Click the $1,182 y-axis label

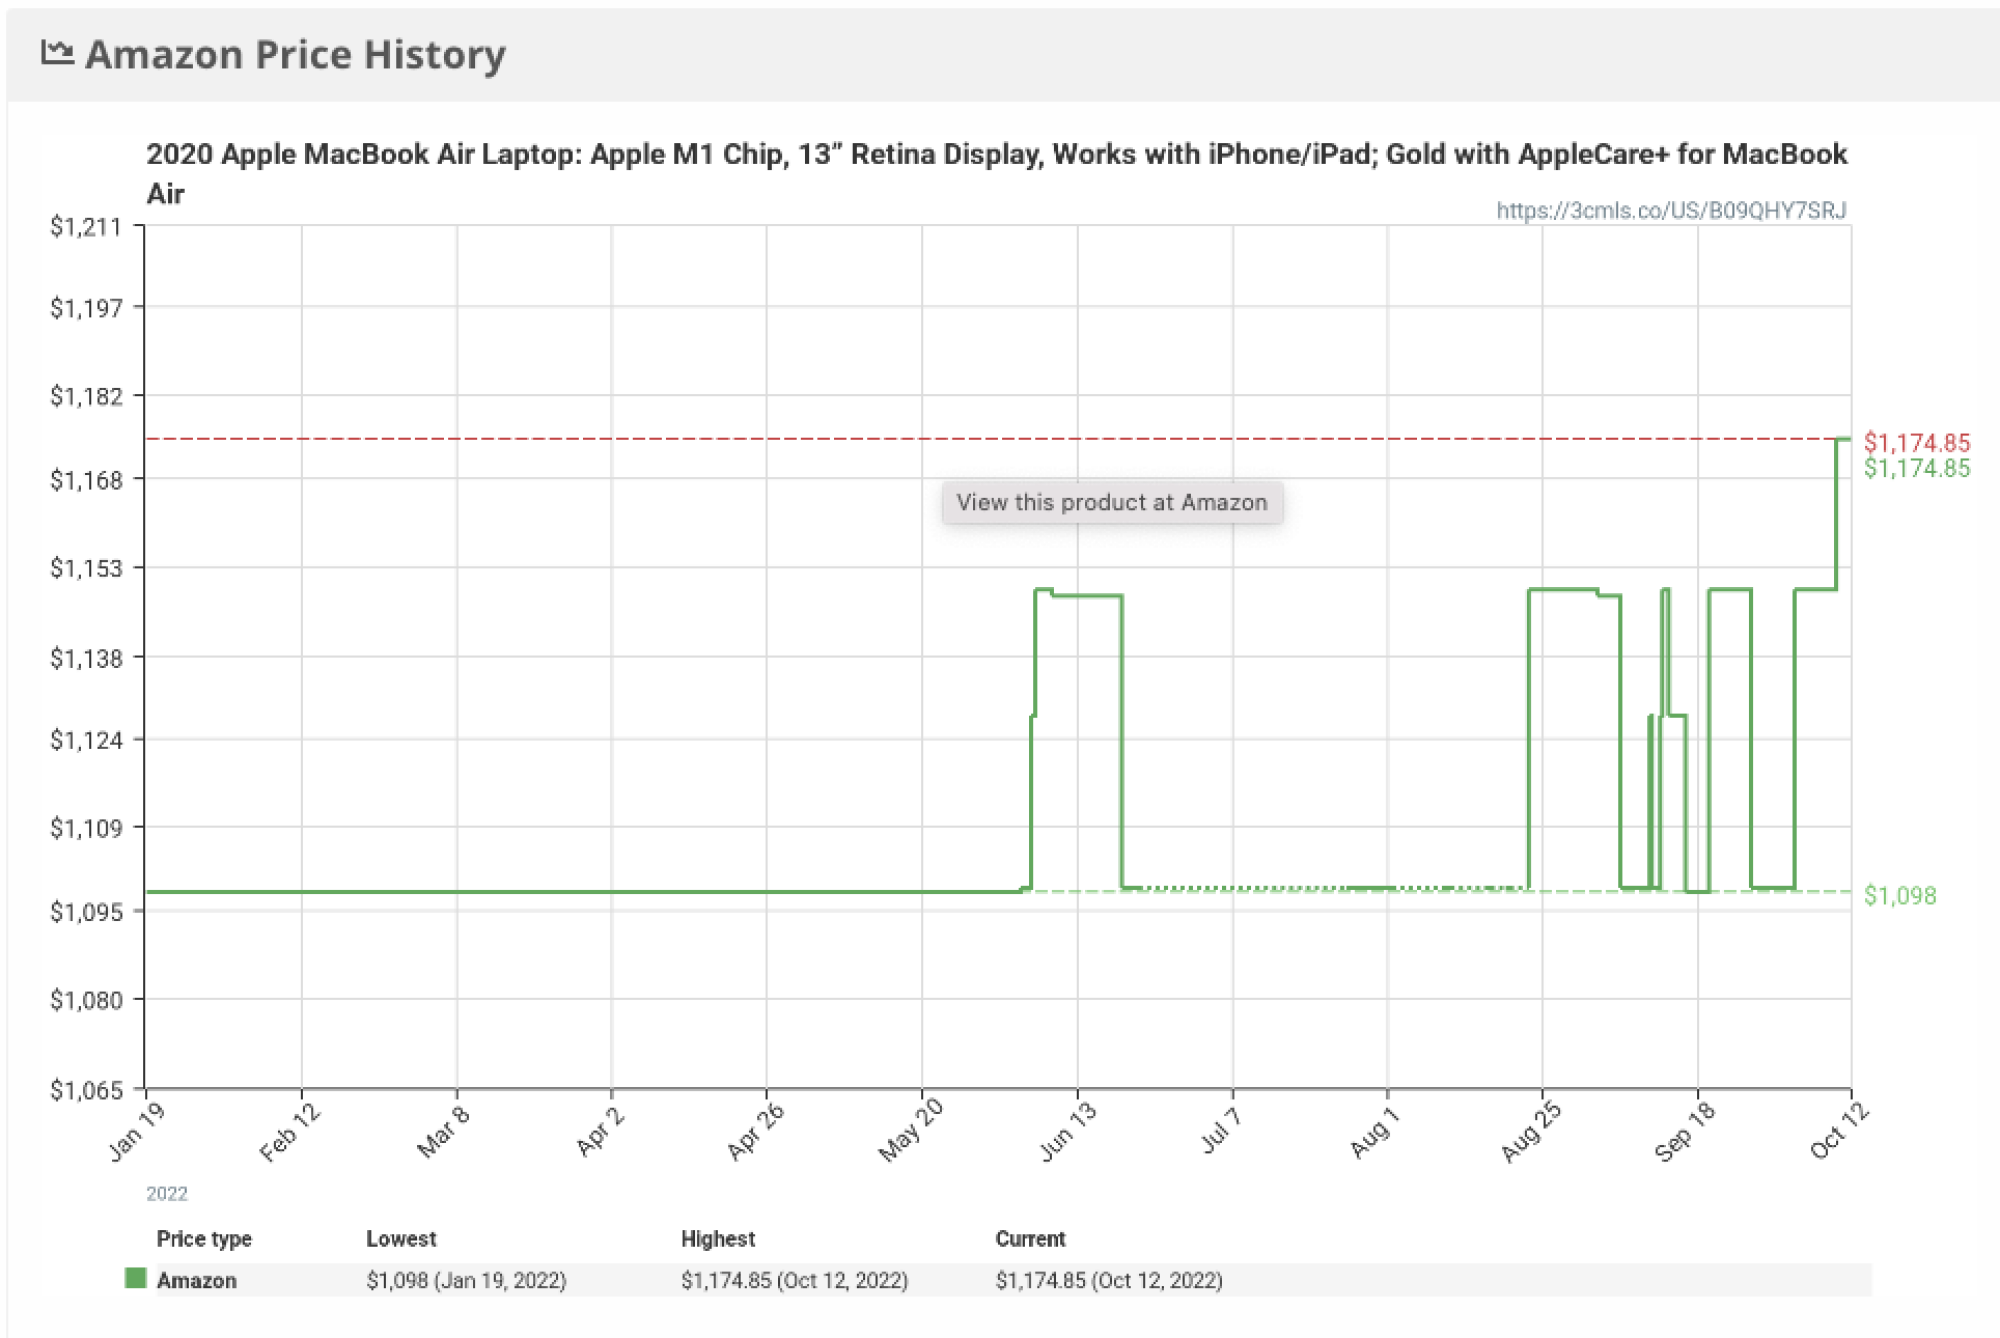click(86, 396)
